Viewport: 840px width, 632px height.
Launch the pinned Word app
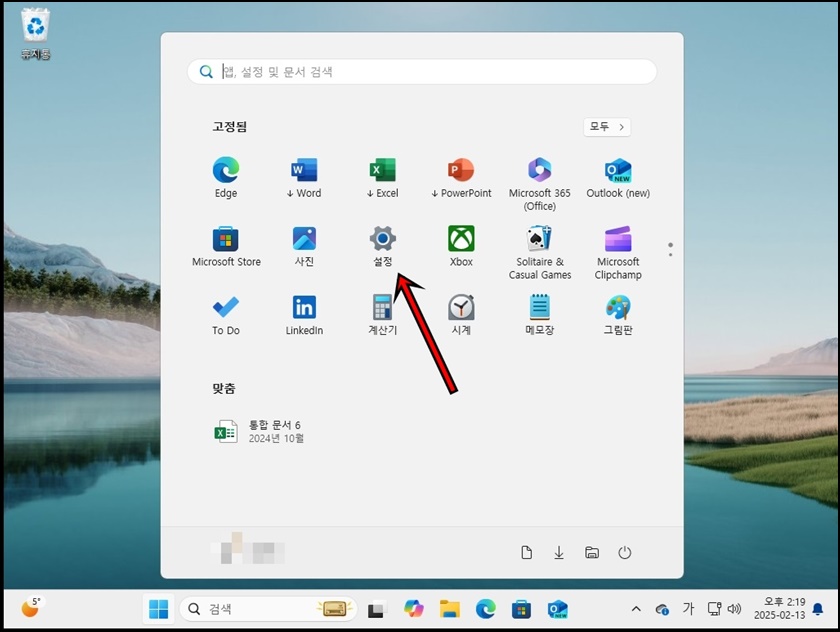tap(304, 178)
